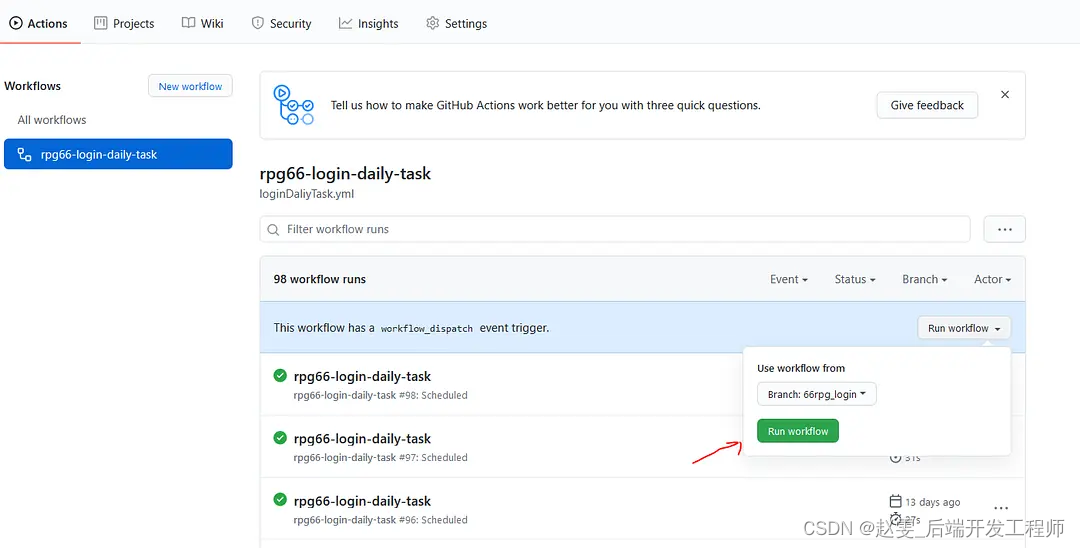Switch to the Projects tab
This screenshot has height=548, width=1080.
point(124,23)
